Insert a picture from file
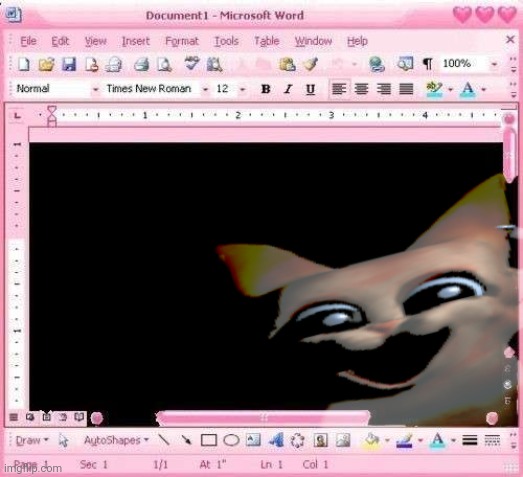 pos(343,440)
